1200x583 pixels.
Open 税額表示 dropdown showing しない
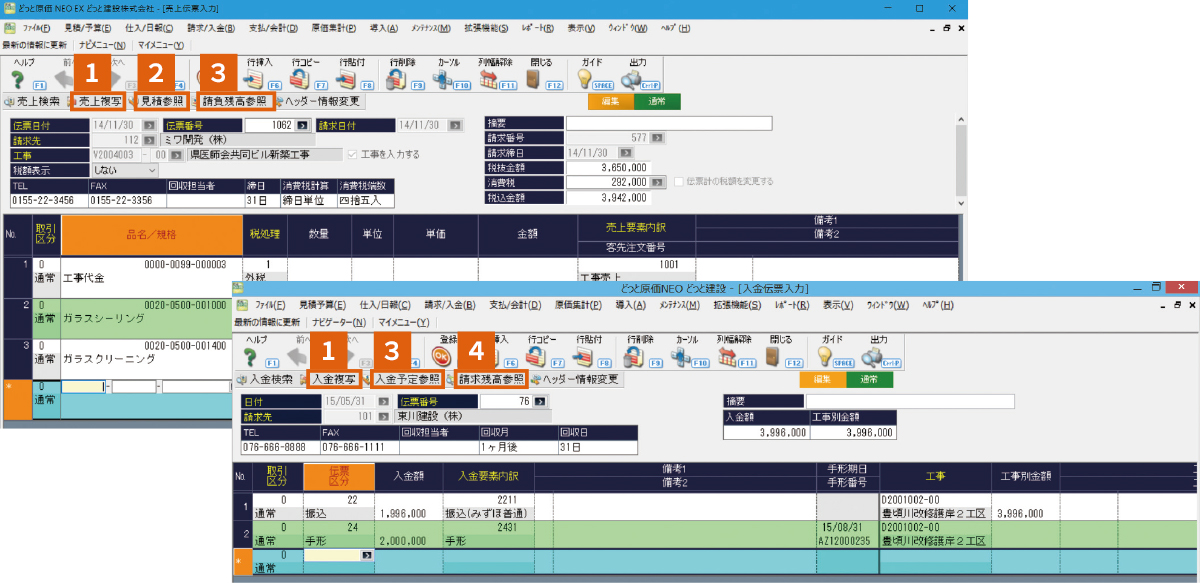(124, 169)
